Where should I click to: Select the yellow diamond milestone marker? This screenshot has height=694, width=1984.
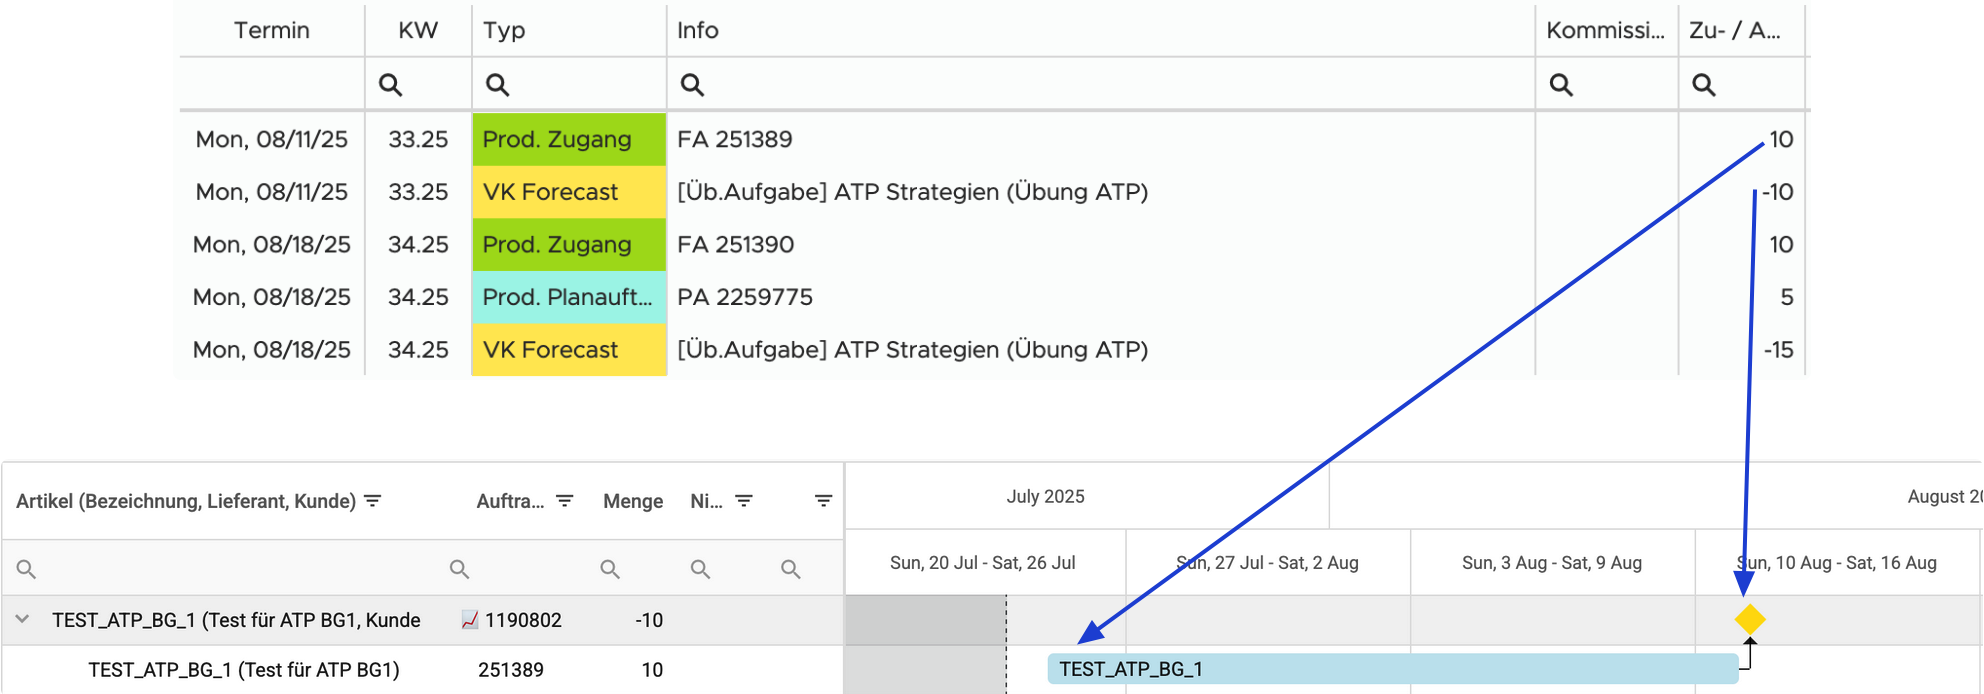[x=1750, y=620]
